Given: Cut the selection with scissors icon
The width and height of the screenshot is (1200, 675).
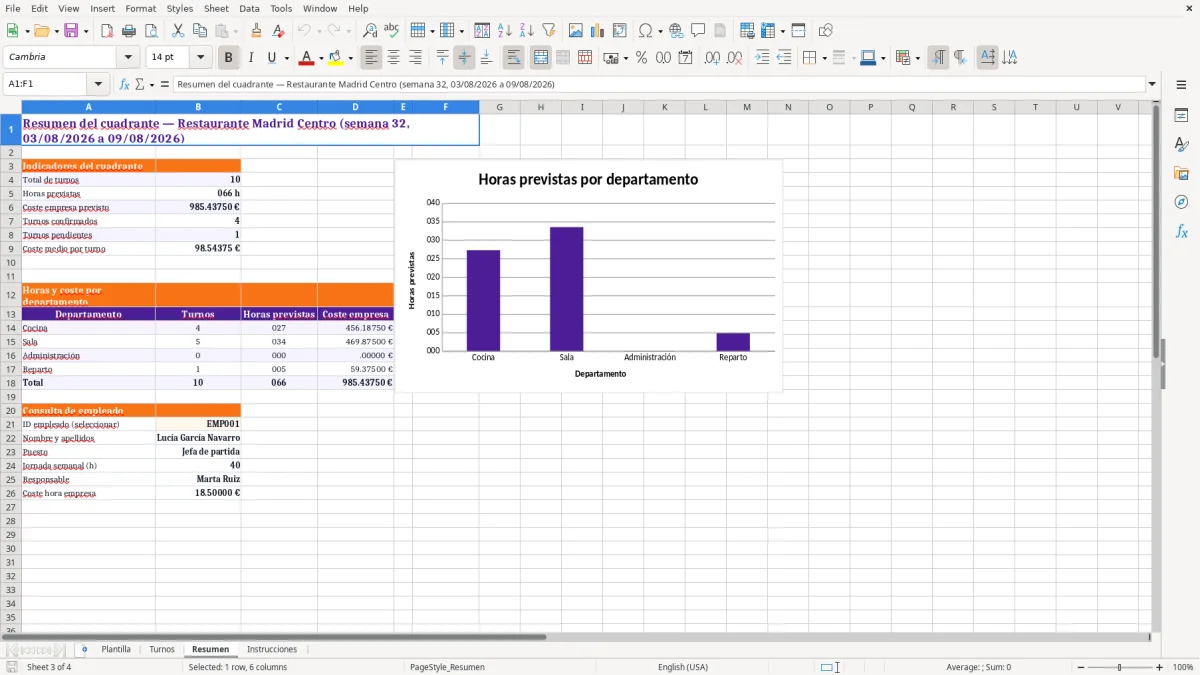Looking at the screenshot, I should point(177,31).
